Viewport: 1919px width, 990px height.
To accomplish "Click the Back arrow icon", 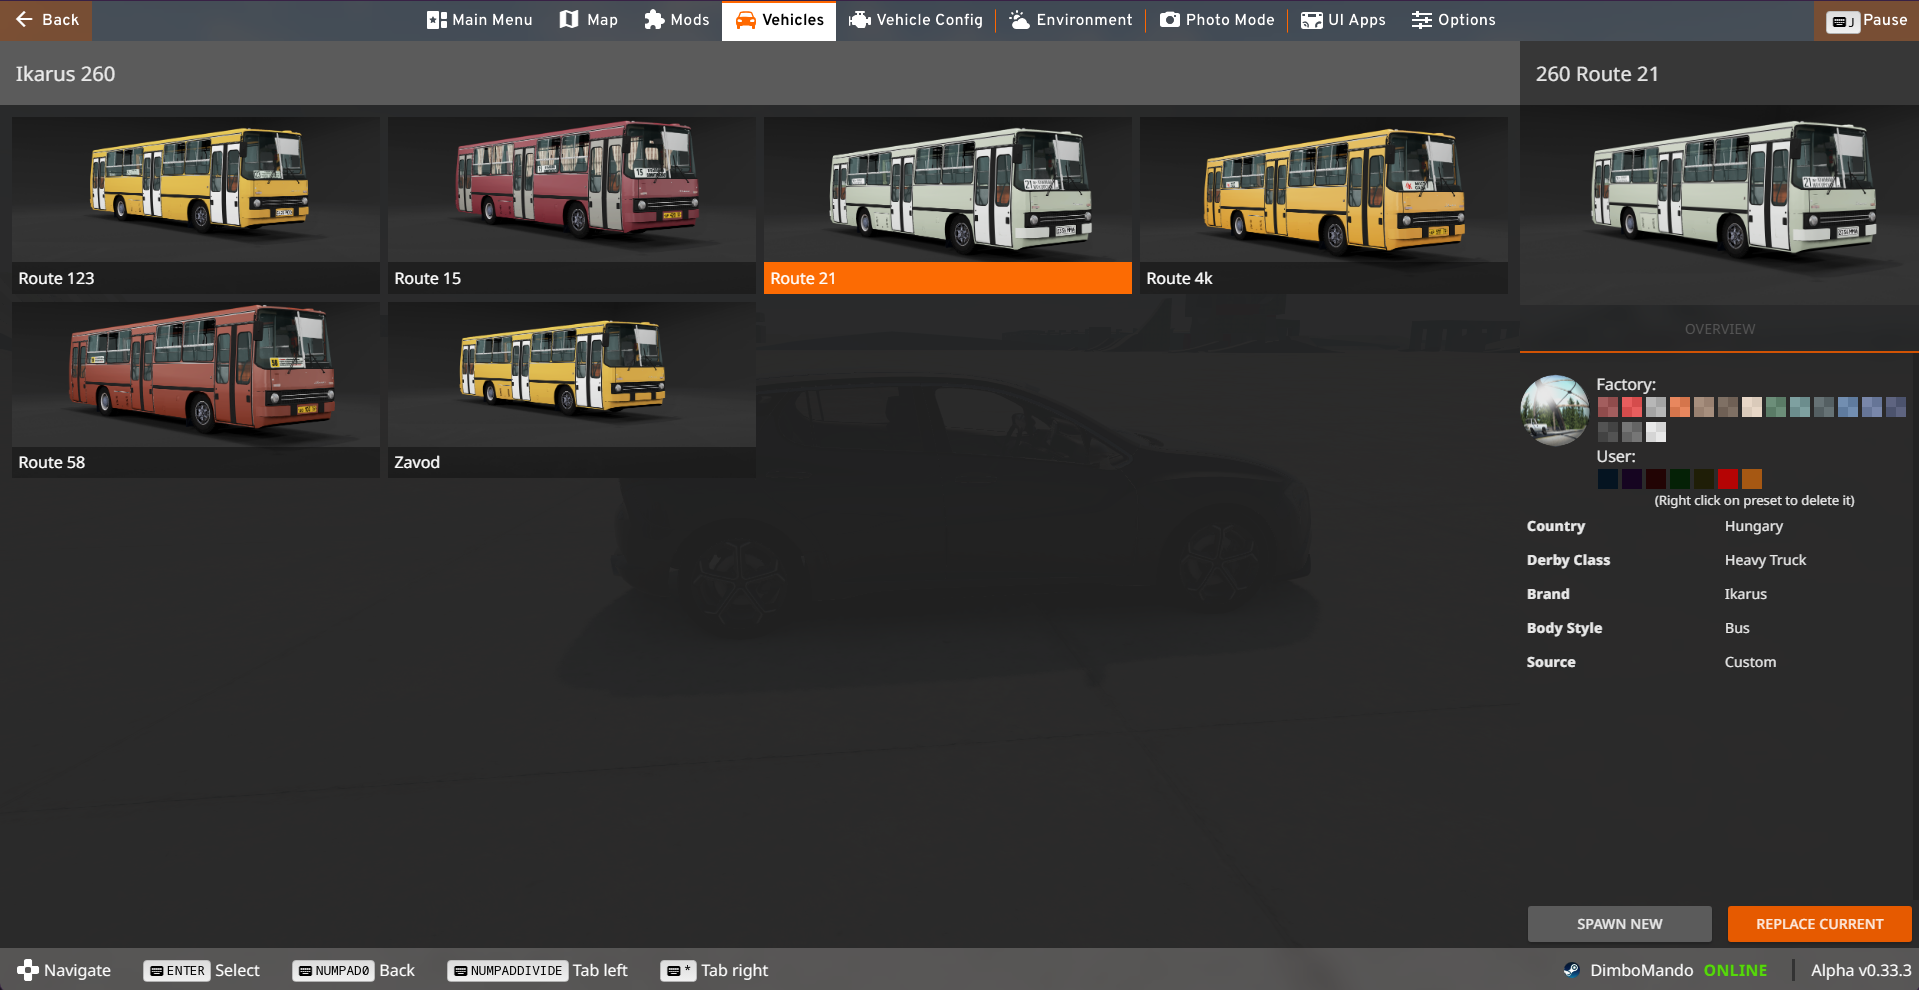I will (x=24, y=20).
